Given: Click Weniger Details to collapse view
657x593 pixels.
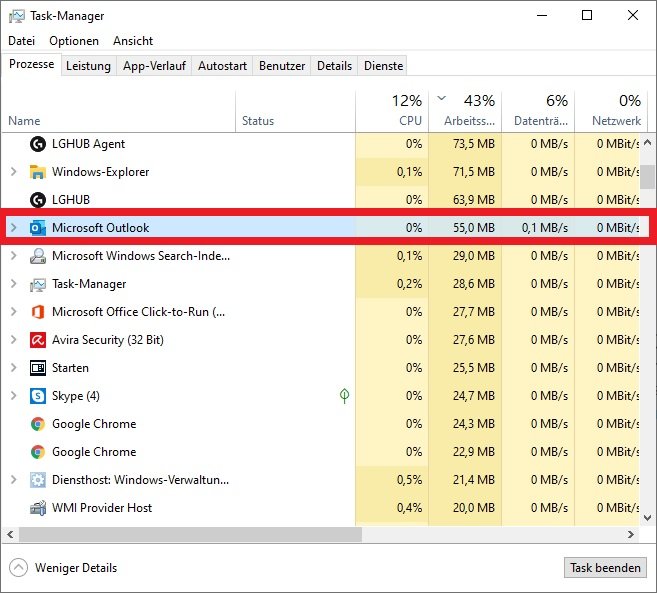Looking at the screenshot, I should [x=63, y=568].
